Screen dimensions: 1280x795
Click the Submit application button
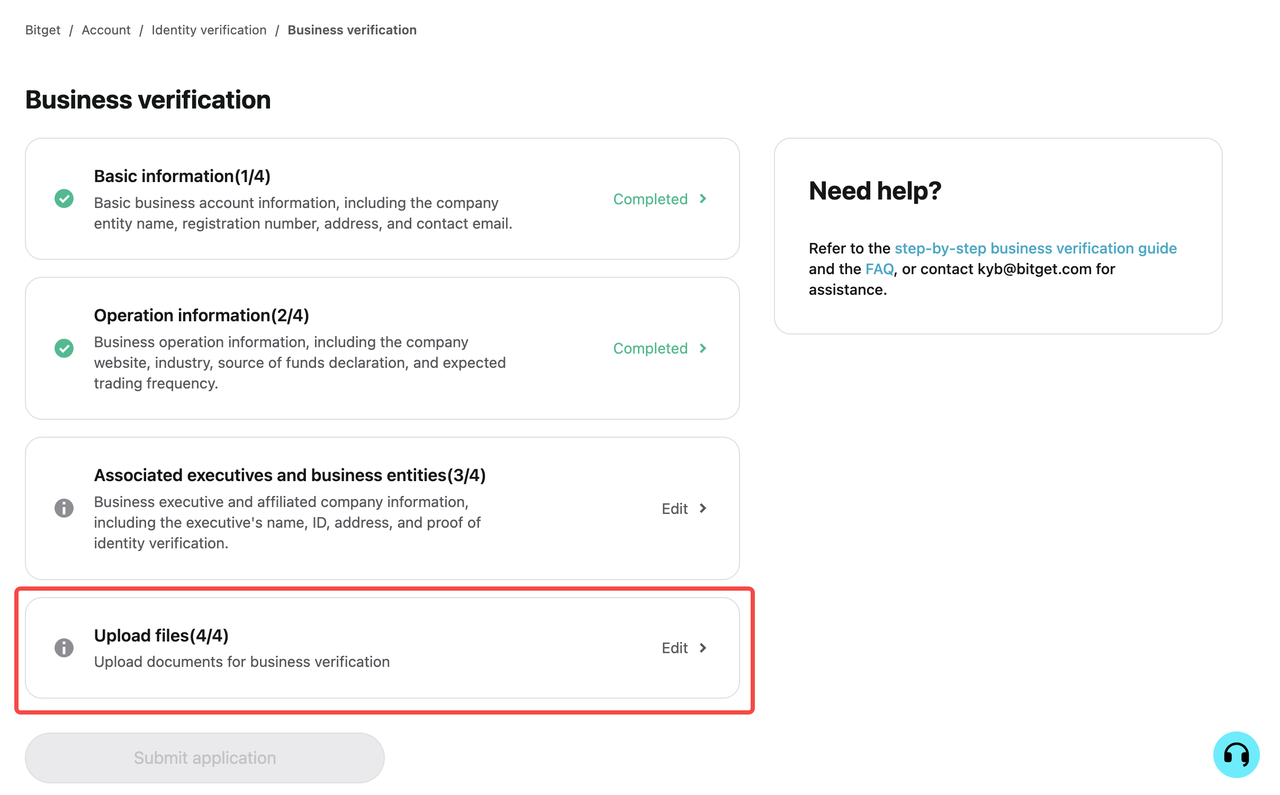205,758
